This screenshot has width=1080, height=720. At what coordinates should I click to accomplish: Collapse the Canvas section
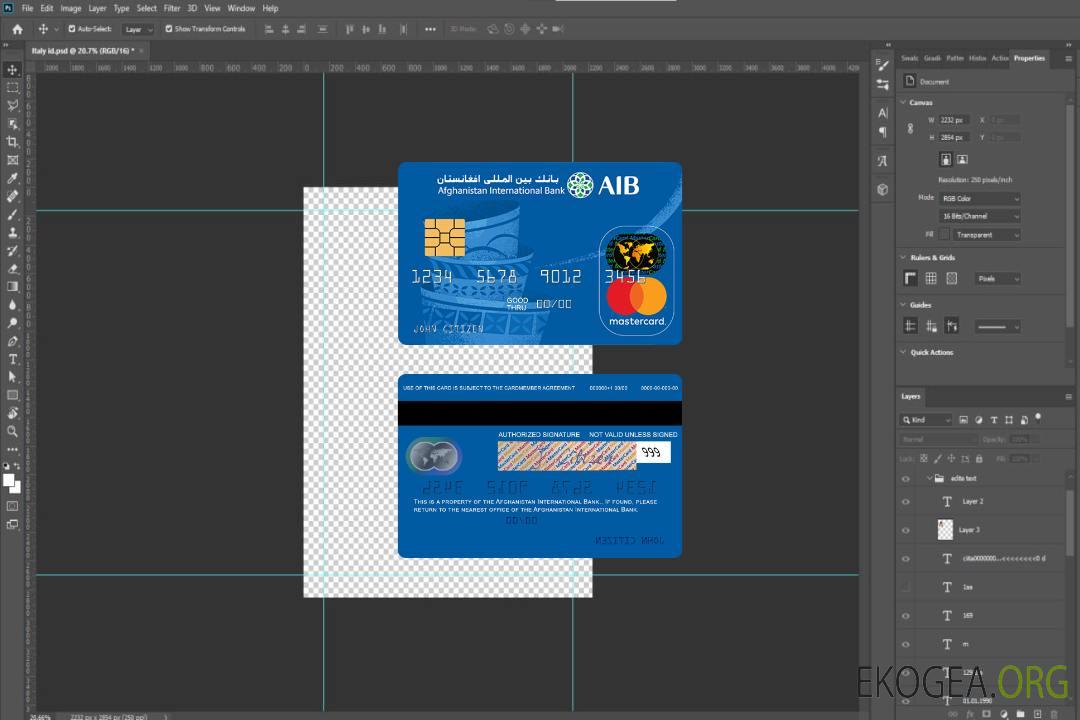[x=903, y=102]
